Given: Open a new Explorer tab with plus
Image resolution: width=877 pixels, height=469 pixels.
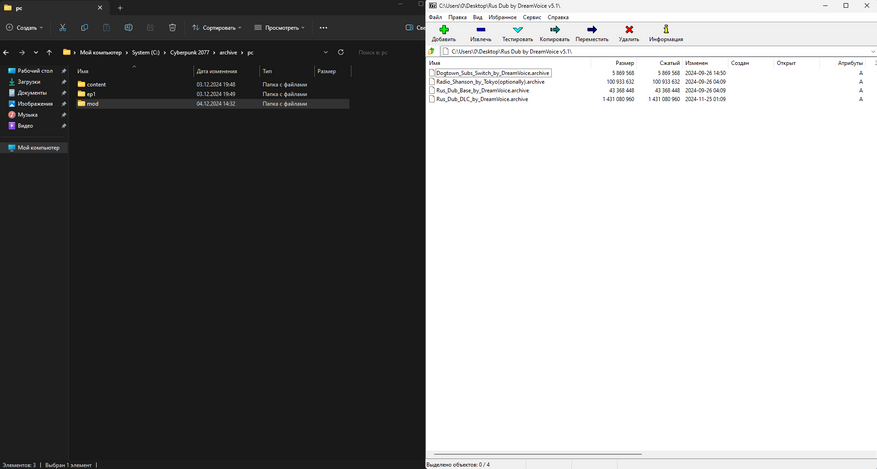Looking at the screenshot, I should click(x=120, y=8).
